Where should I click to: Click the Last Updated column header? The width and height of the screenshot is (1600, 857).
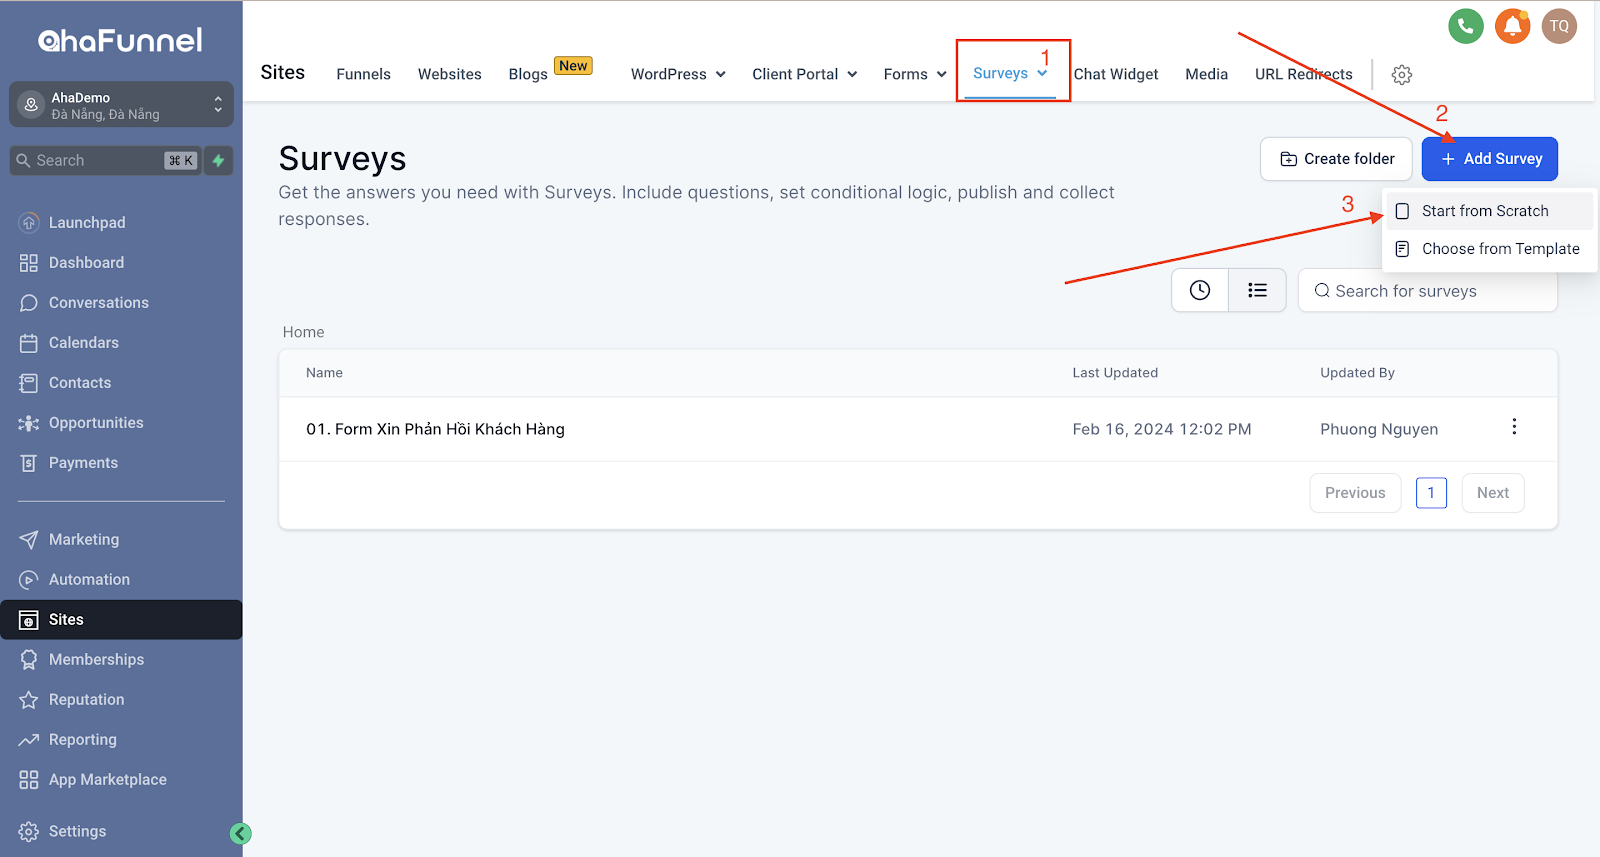[1115, 372]
